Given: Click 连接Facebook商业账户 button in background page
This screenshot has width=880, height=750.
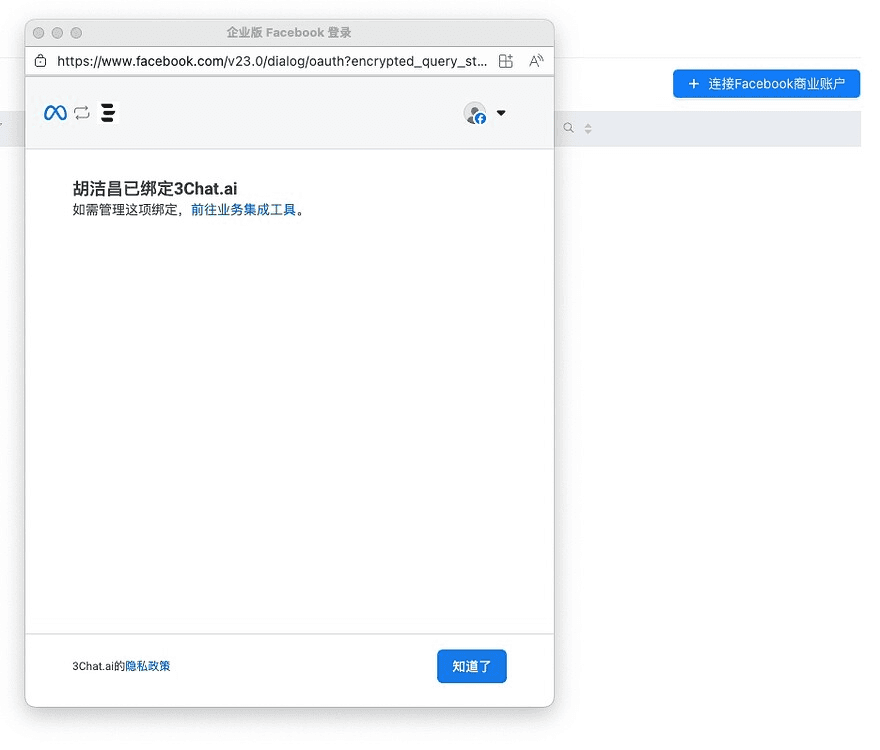Looking at the screenshot, I should pyautogui.click(x=767, y=84).
